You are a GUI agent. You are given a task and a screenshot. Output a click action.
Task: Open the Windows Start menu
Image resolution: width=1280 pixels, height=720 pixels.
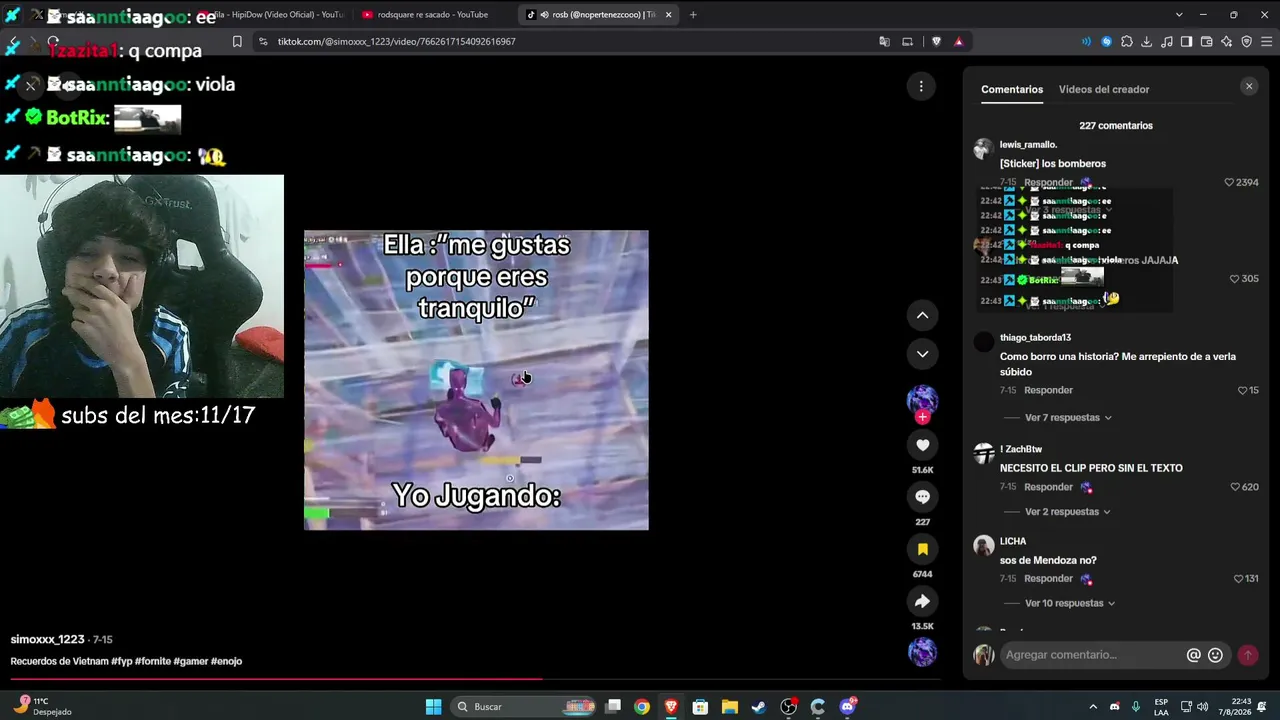click(x=433, y=707)
